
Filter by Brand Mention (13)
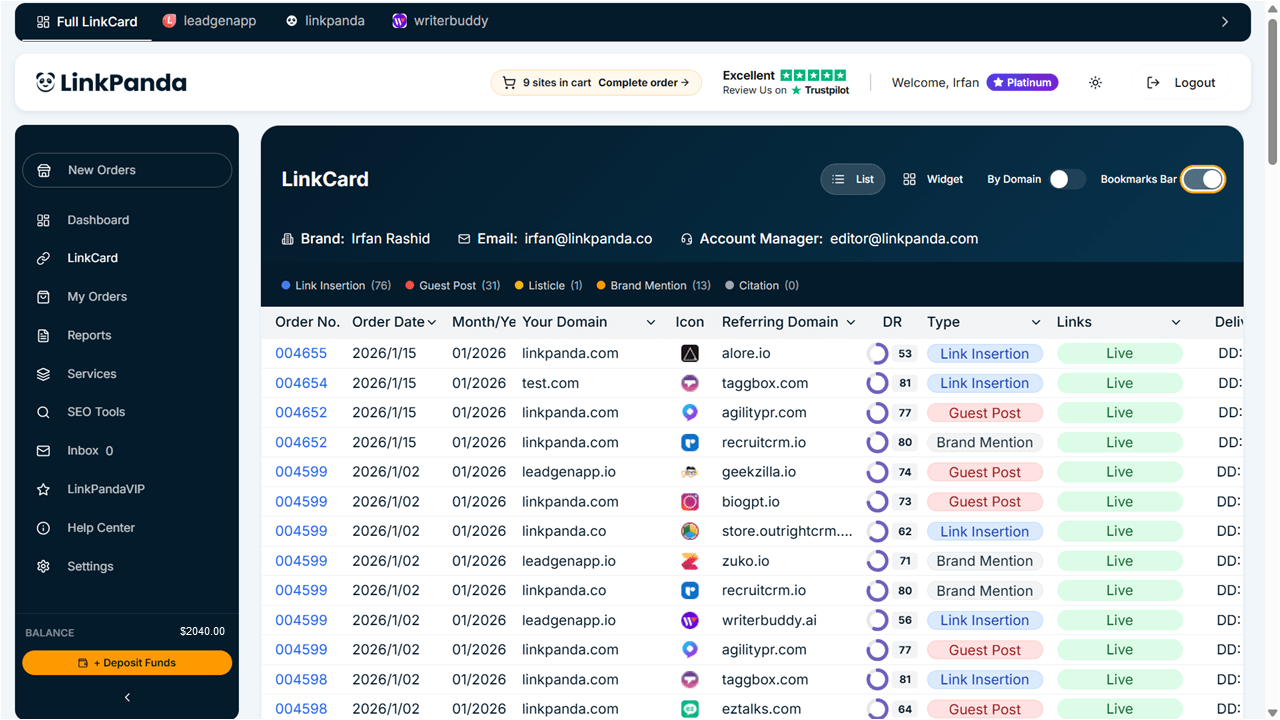pyautogui.click(x=654, y=285)
